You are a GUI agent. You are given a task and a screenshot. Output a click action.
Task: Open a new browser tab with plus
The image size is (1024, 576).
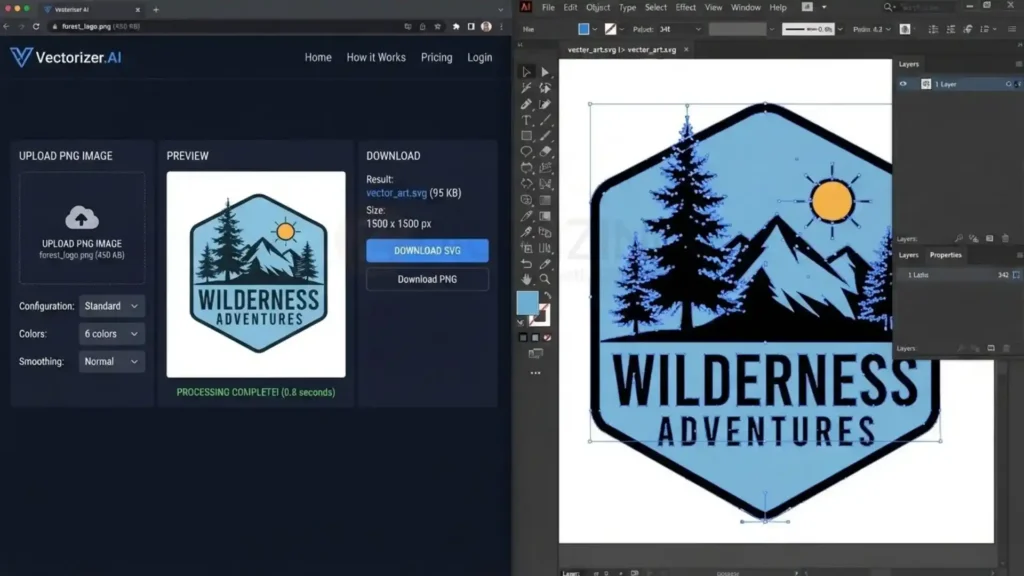(156, 10)
